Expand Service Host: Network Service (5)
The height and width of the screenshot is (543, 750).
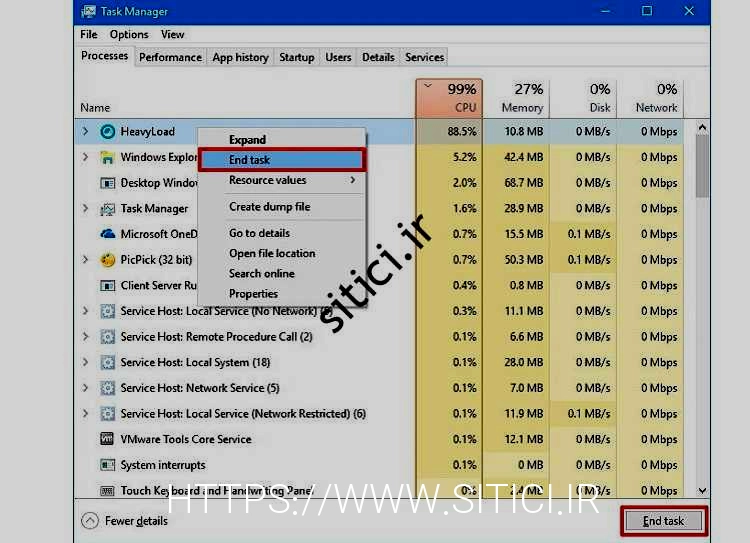pyautogui.click(x=85, y=388)
